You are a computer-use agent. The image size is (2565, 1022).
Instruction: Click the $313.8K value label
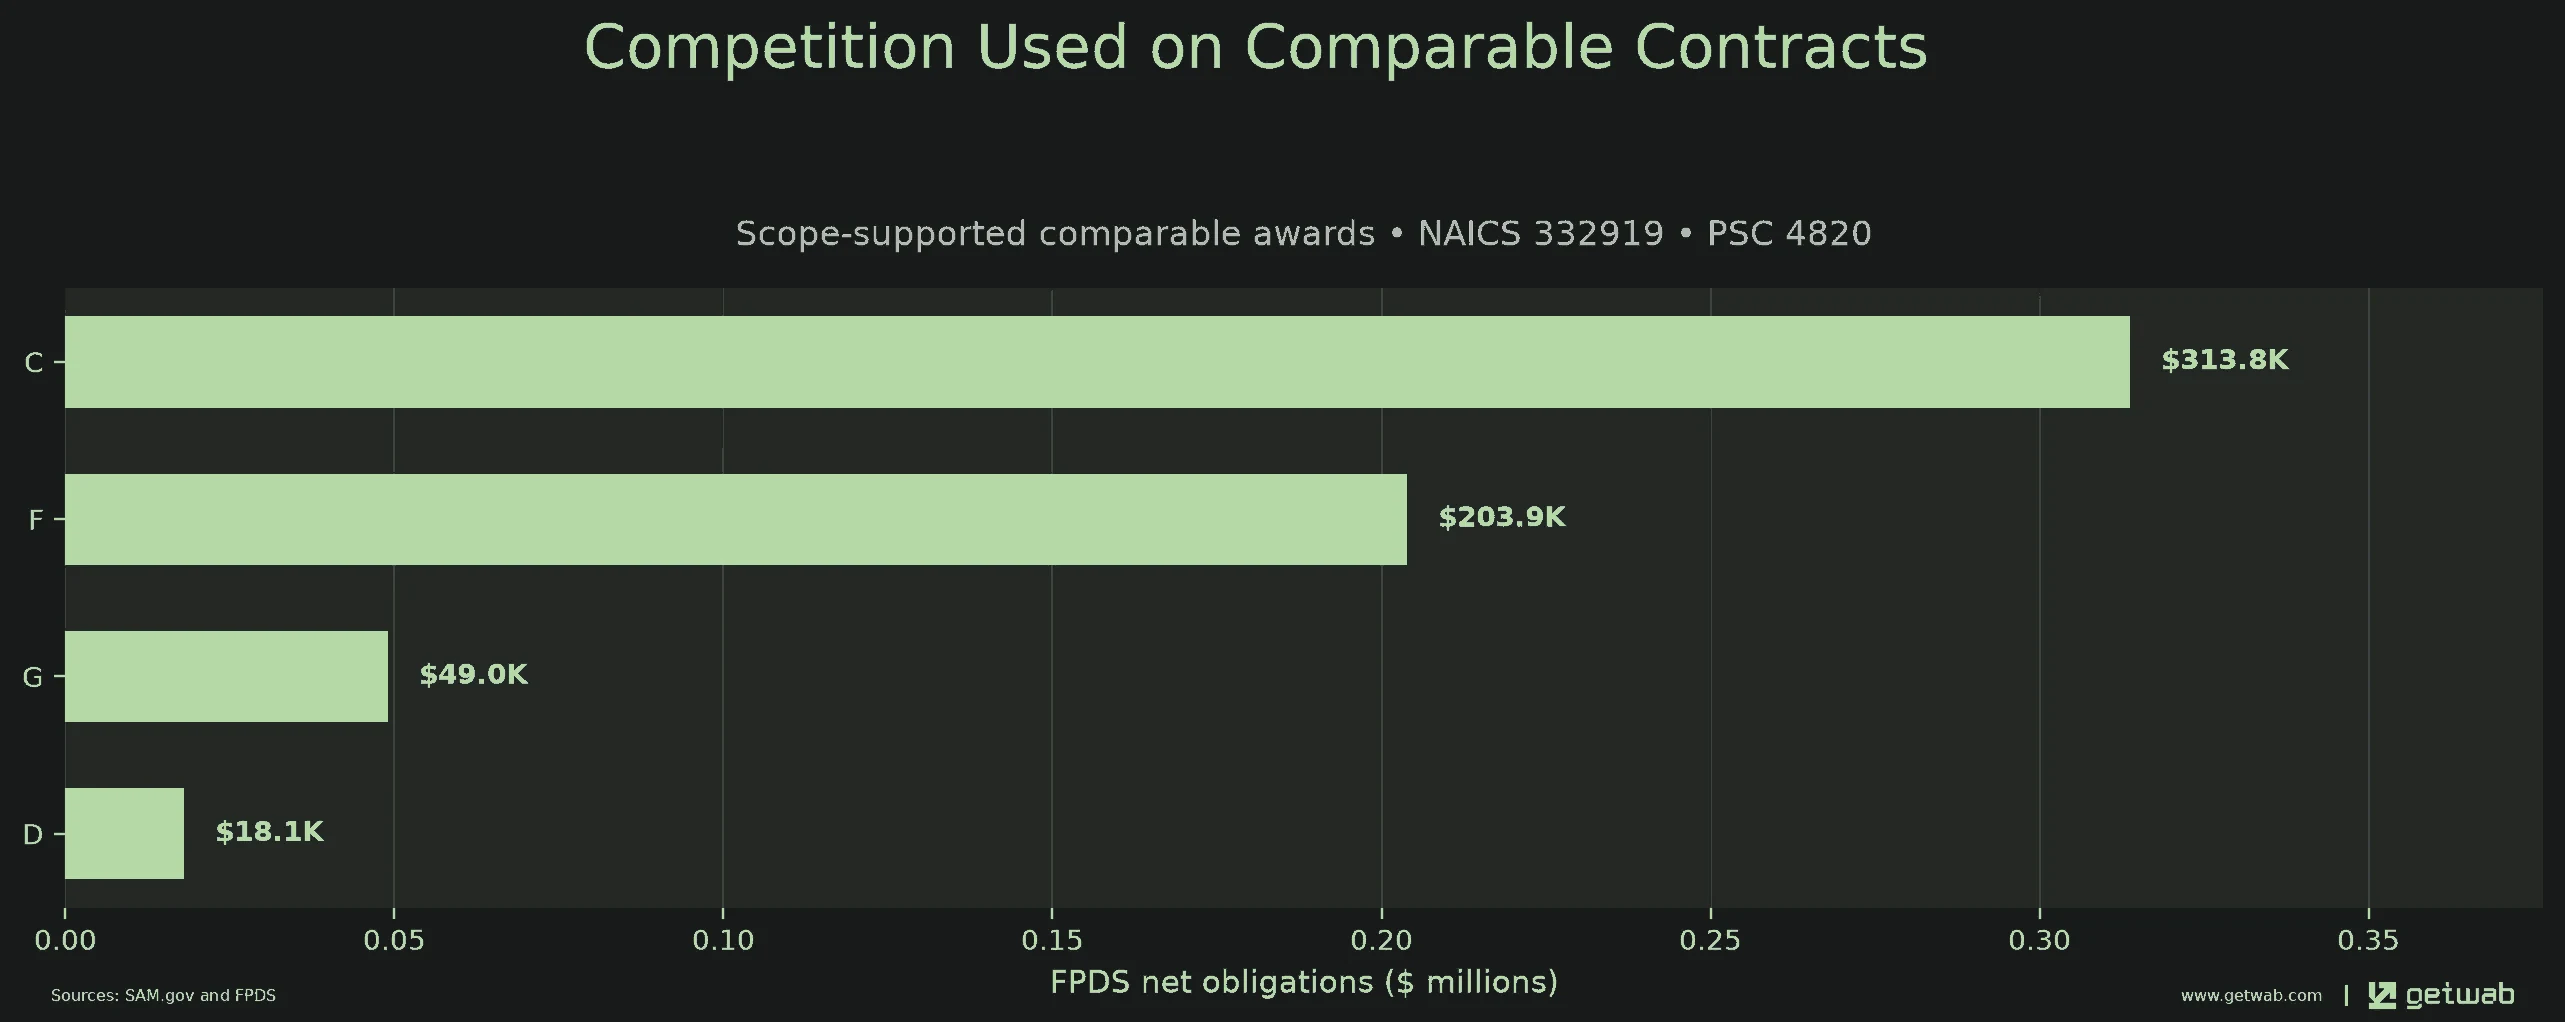(x=2224, y=360)
